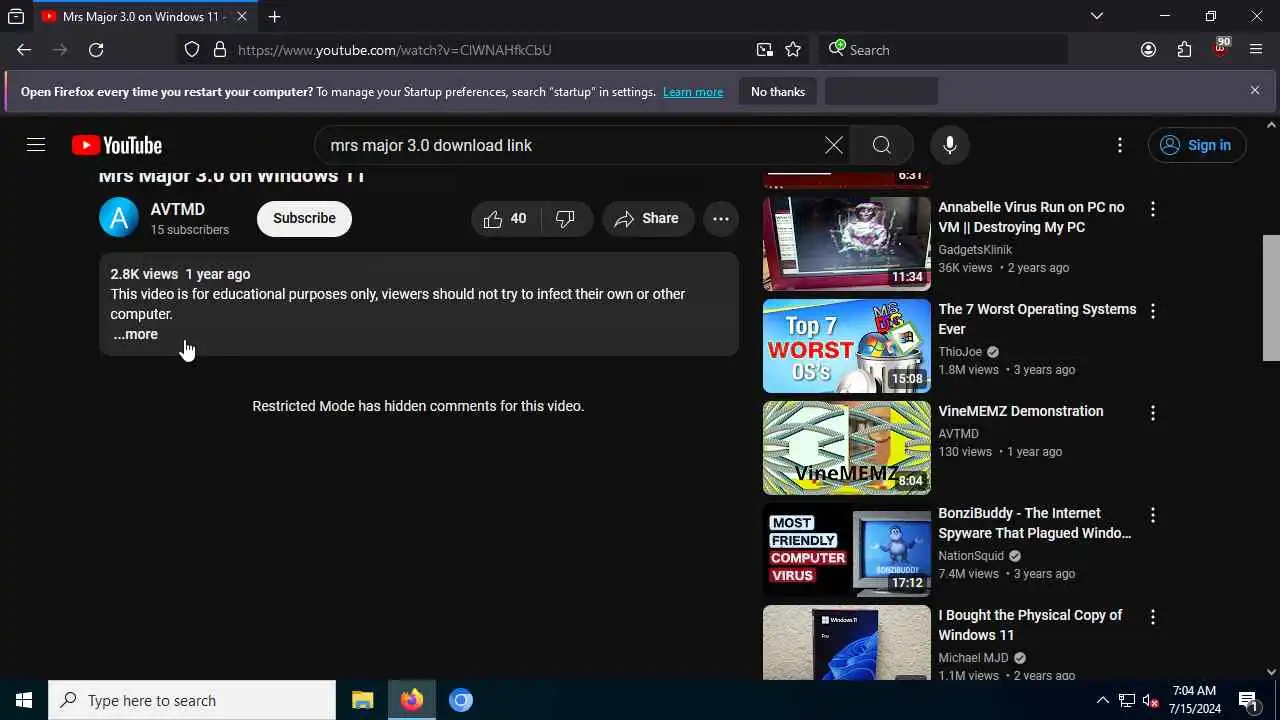Open options for BonziBuddy video
The height and width of the screenshot is (720, 1280).
[x=1153, y=515]
